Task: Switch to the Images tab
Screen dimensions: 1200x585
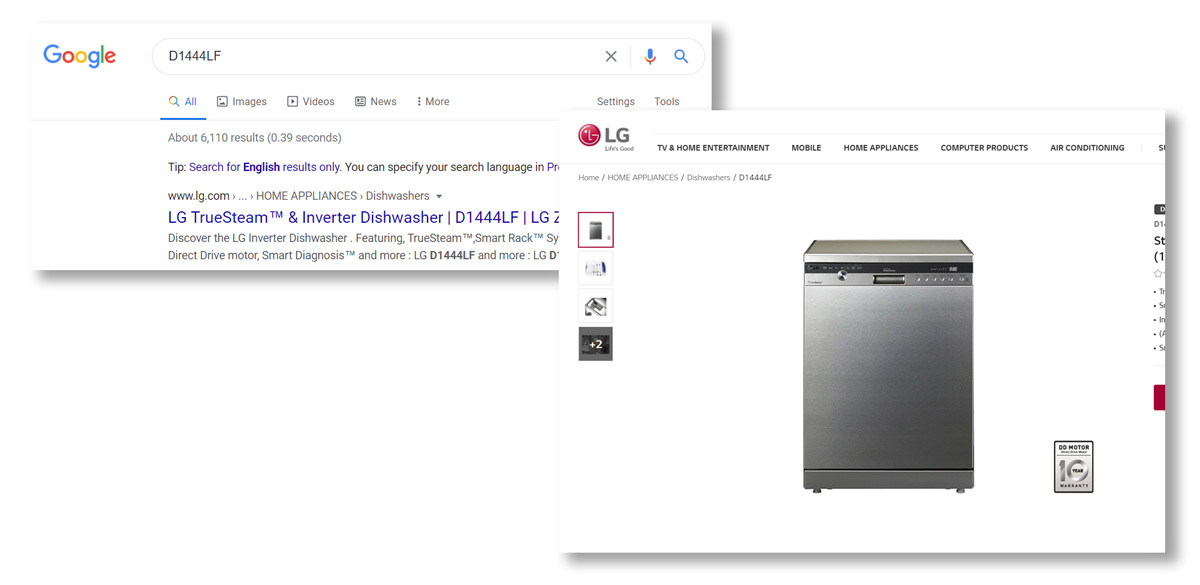Action: pyautogui.click(x=242, y=102)
